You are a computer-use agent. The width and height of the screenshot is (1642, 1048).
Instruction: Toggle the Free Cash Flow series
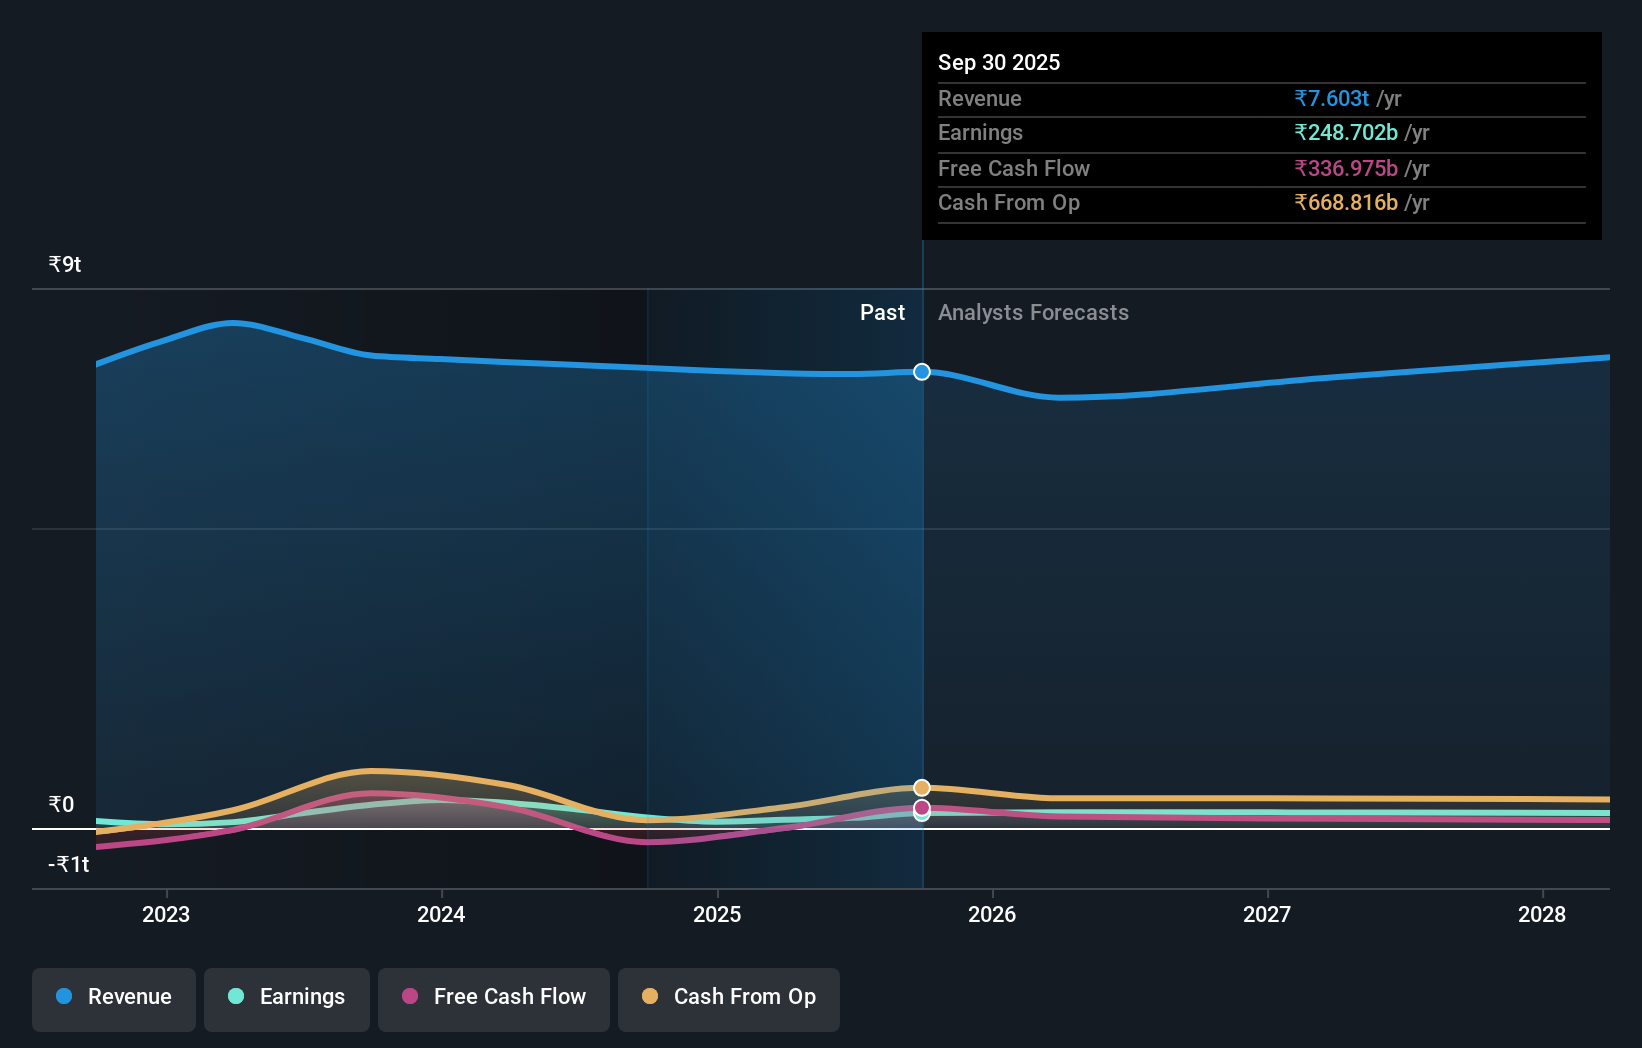click(493, 997)
